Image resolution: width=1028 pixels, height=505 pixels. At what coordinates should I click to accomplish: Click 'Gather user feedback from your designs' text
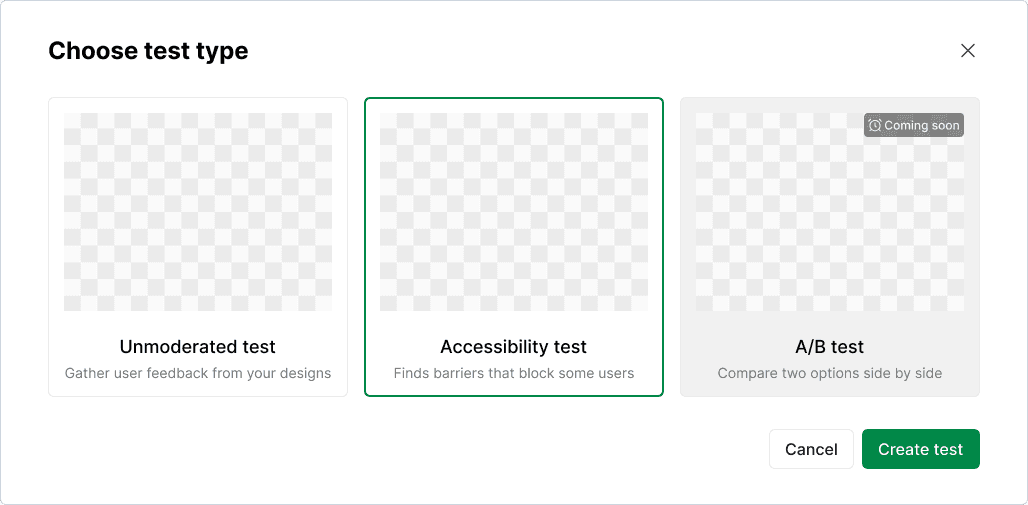(198, 374)
